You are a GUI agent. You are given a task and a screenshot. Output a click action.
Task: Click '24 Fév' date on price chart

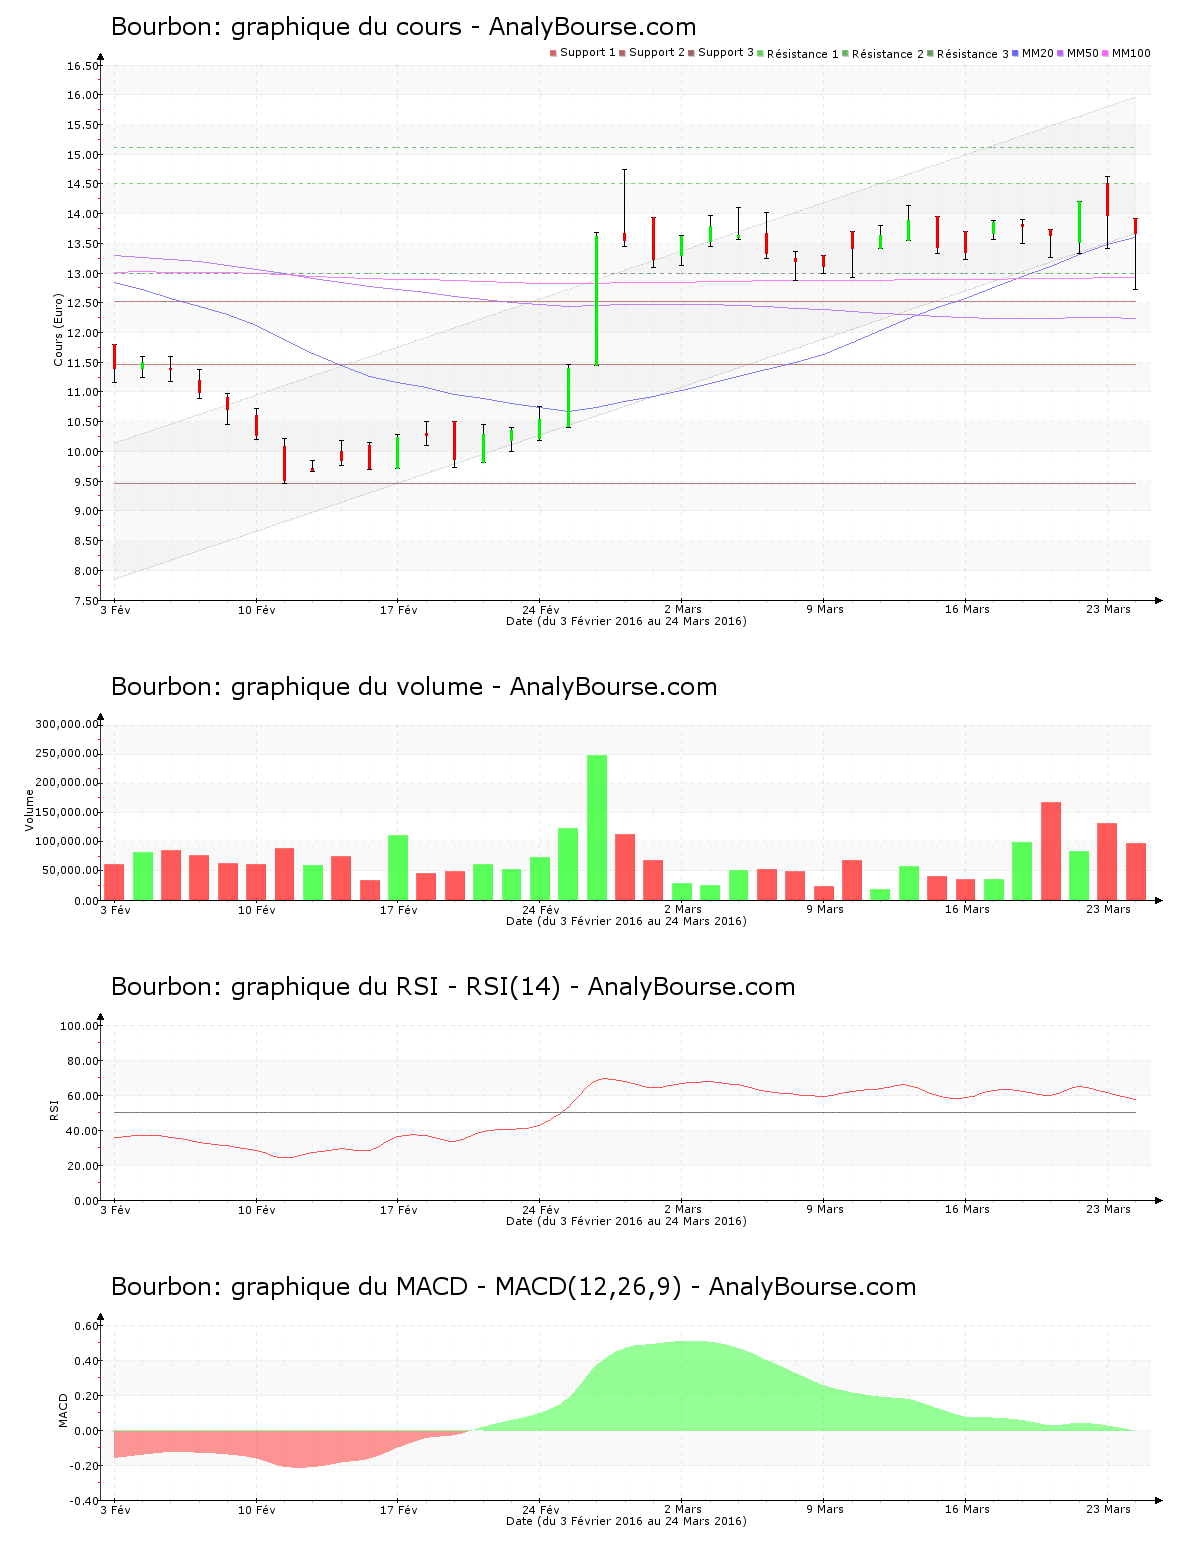541,609
